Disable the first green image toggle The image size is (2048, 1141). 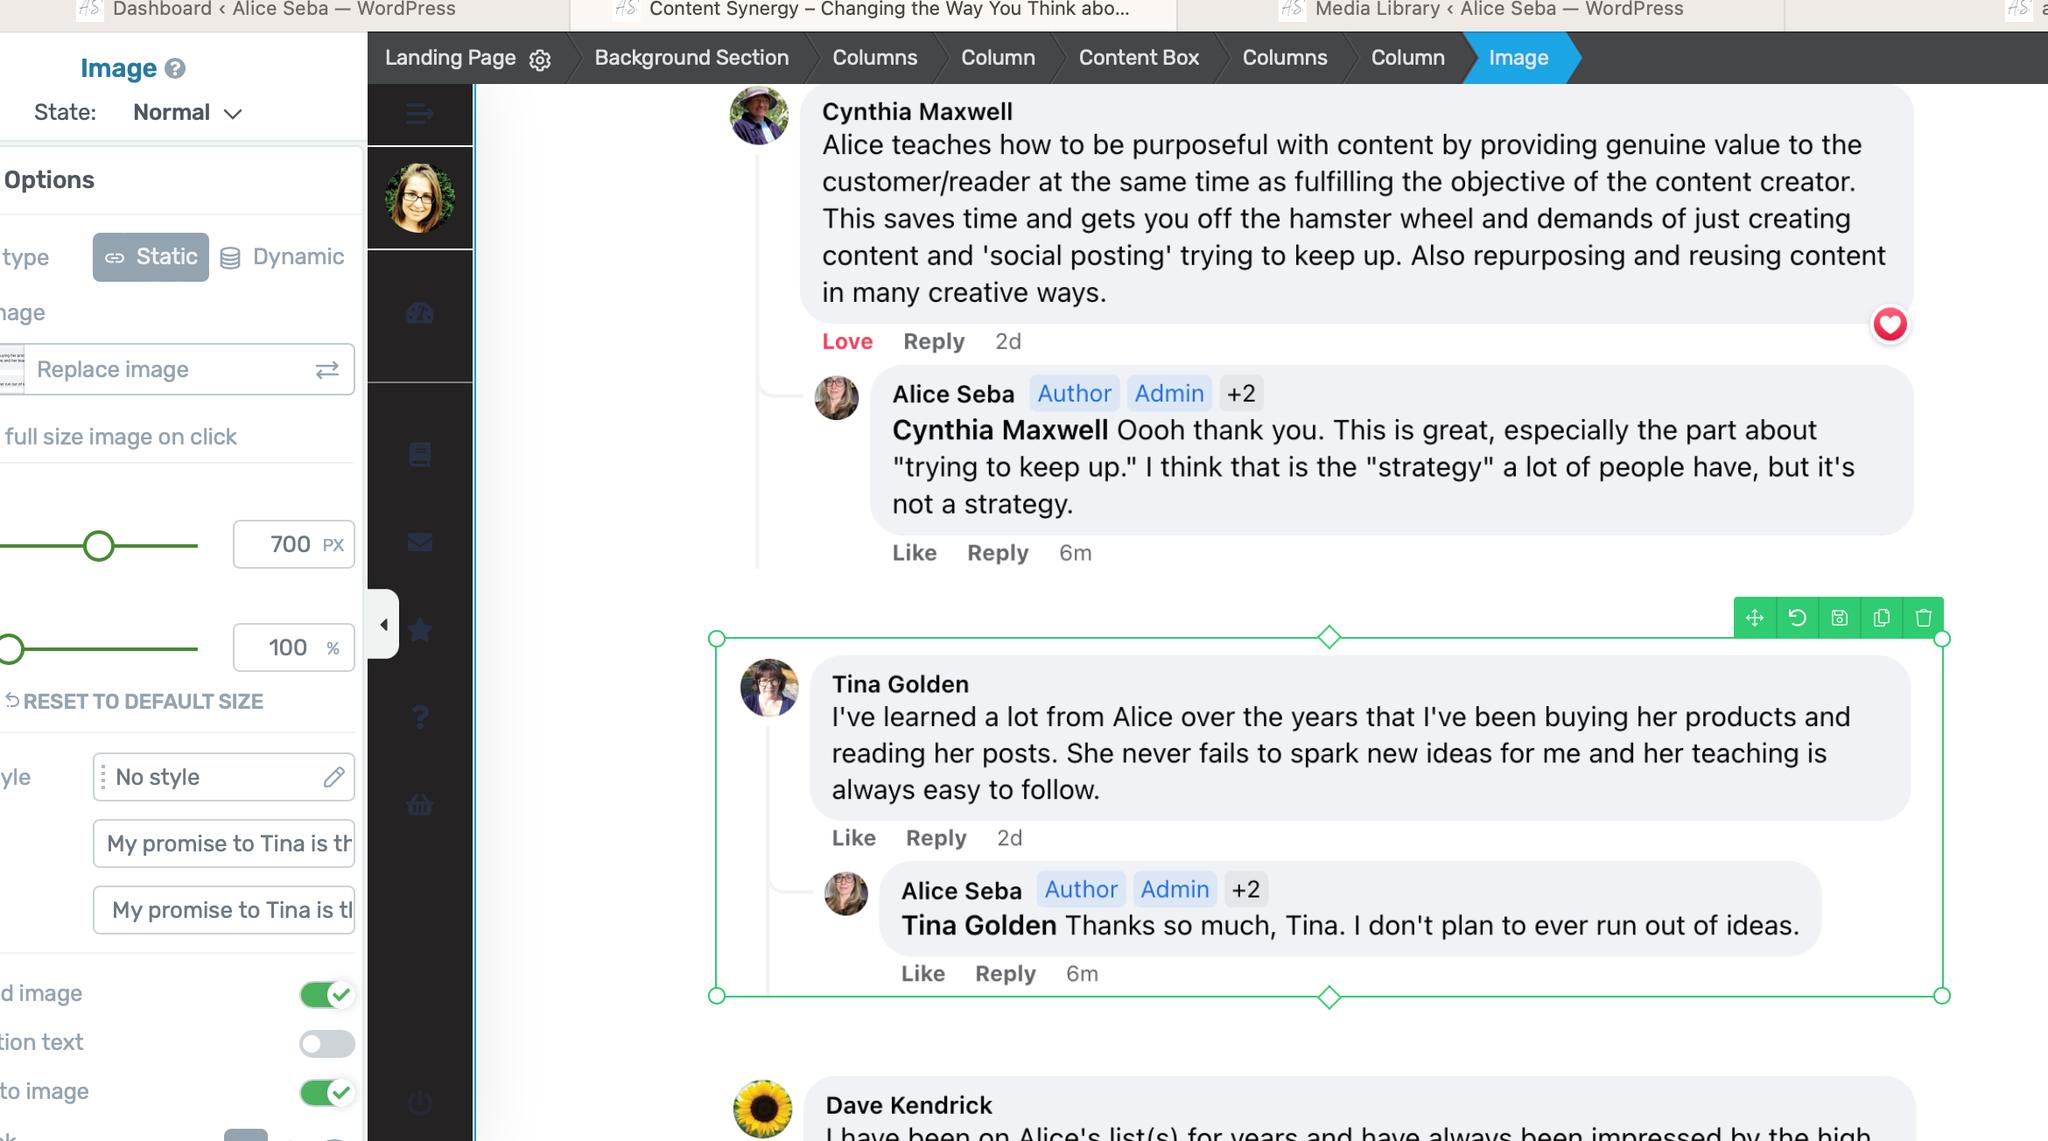[327, 994]
